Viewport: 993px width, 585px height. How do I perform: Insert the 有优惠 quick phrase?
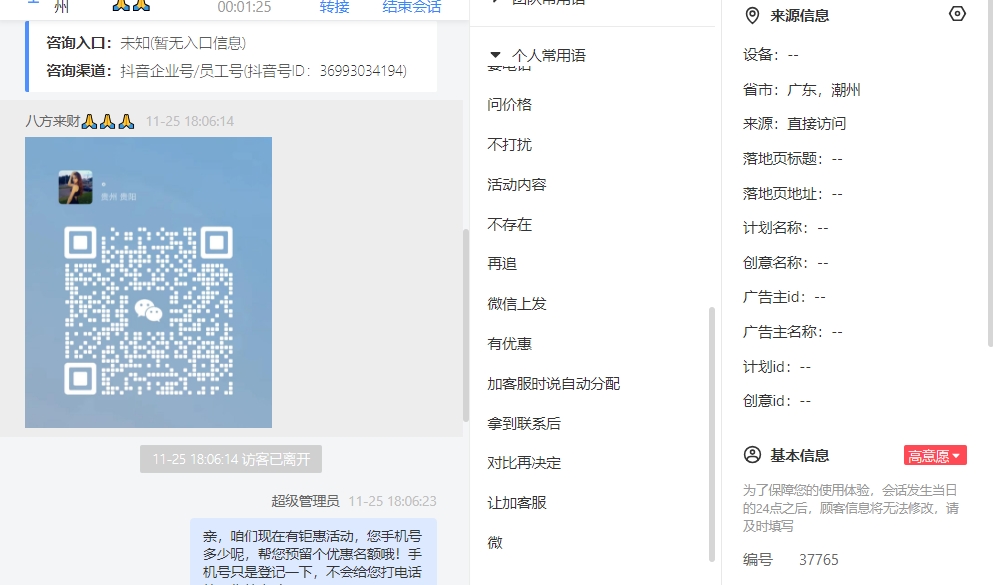(510, 344)
